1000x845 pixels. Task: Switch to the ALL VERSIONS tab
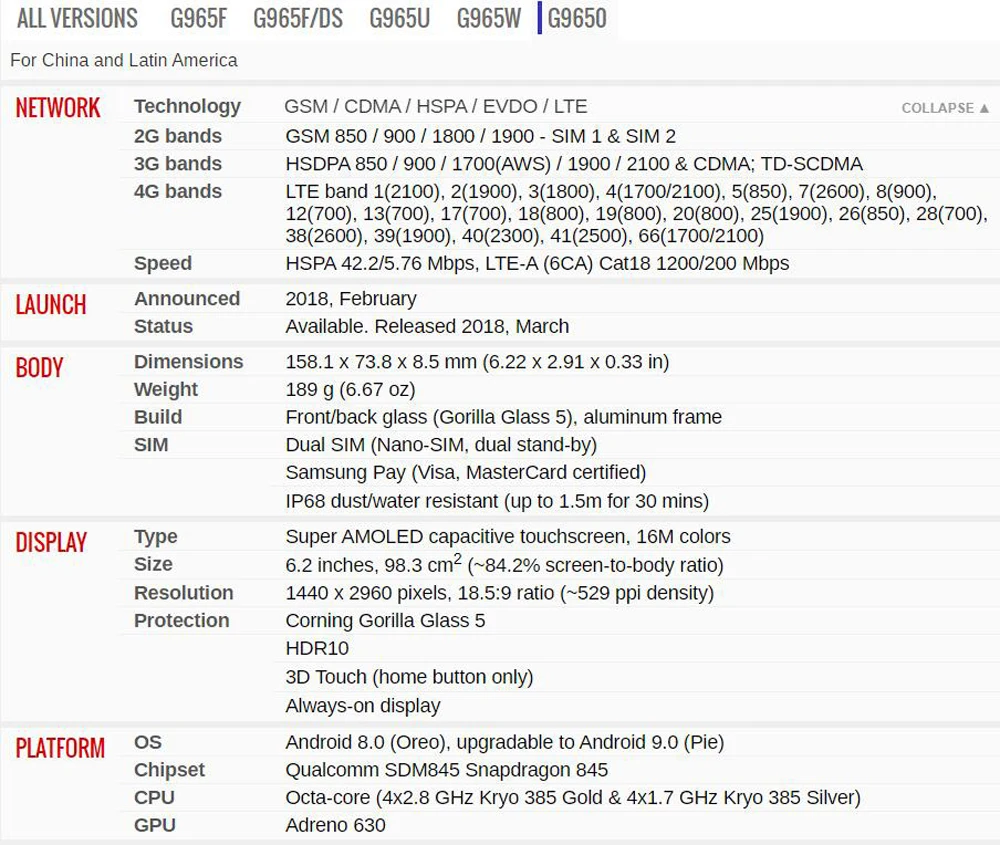click(x=77, y=18)
